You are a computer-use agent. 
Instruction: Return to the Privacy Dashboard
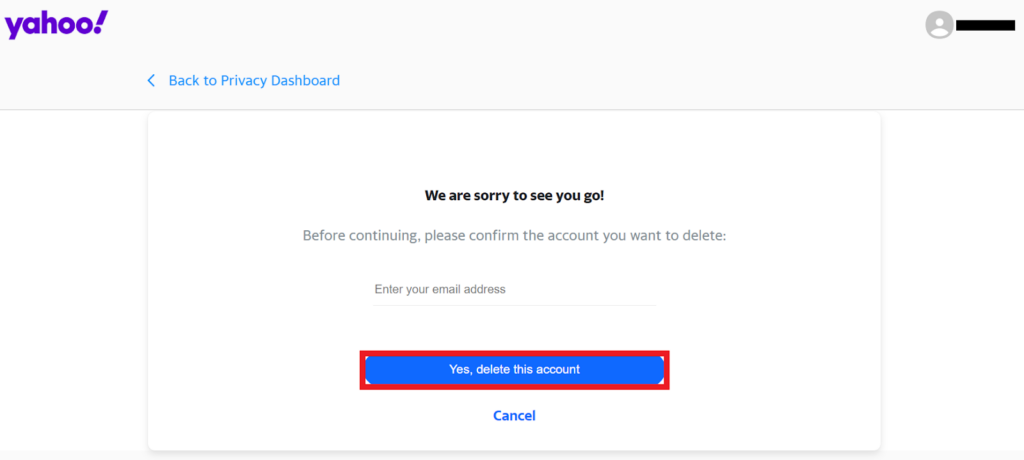tap(254, 80)
